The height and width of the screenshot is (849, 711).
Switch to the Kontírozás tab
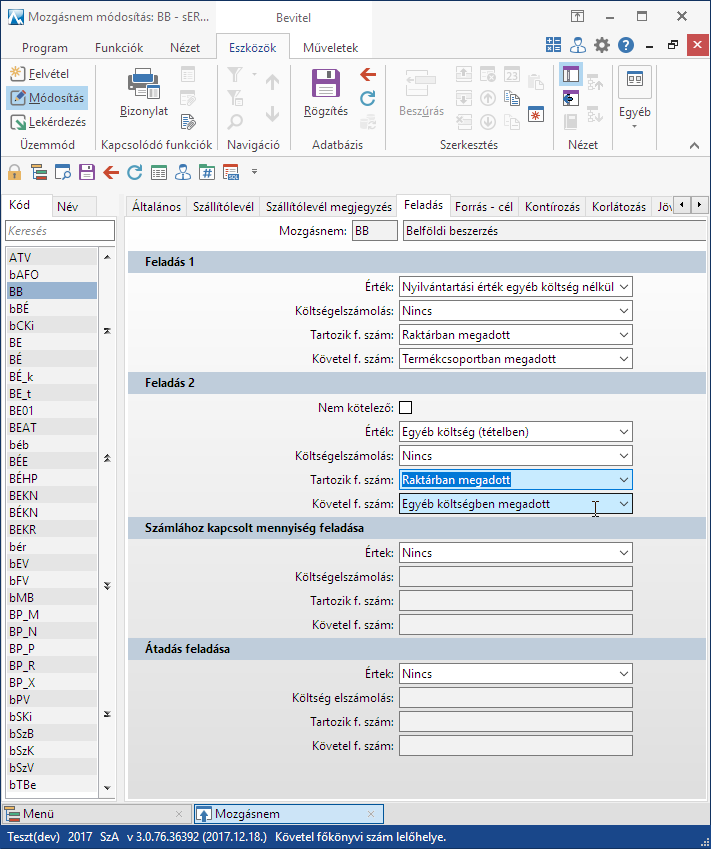552,206
